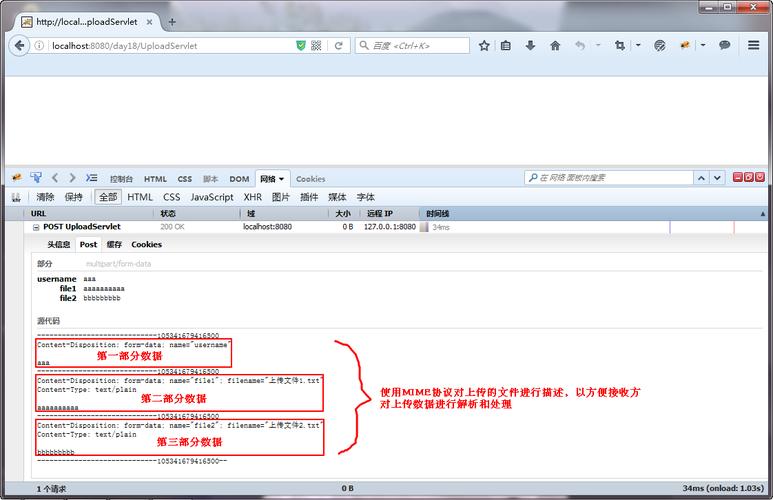Open the QR code icon in address bar
The width and height of the screenshot is (773, 500).
(316, 46)
